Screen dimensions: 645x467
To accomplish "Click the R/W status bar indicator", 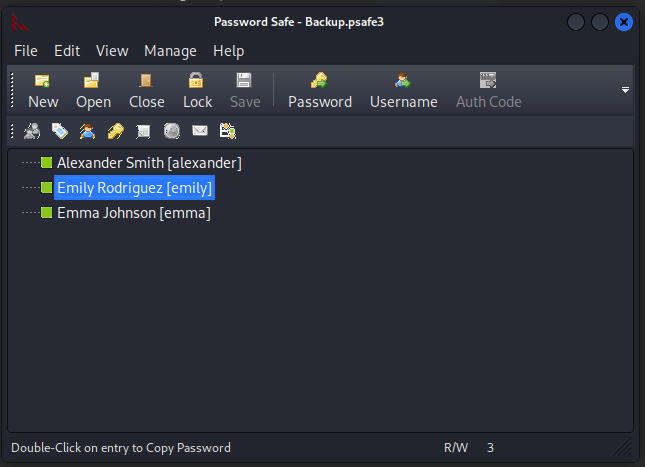I will pos(456,448).
